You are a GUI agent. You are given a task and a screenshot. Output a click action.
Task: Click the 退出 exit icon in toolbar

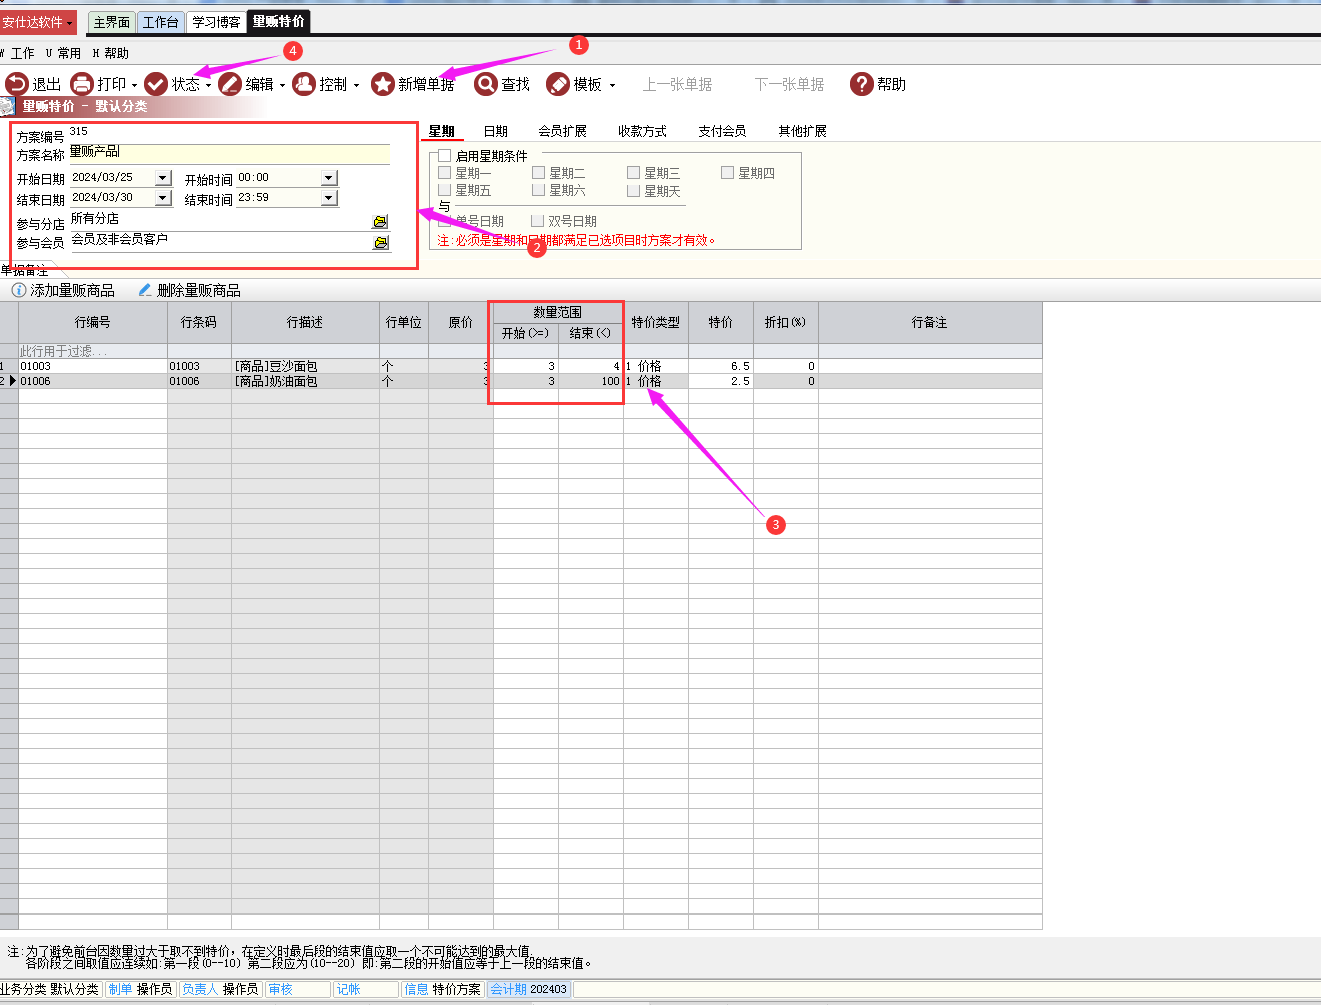pos(17,84)
